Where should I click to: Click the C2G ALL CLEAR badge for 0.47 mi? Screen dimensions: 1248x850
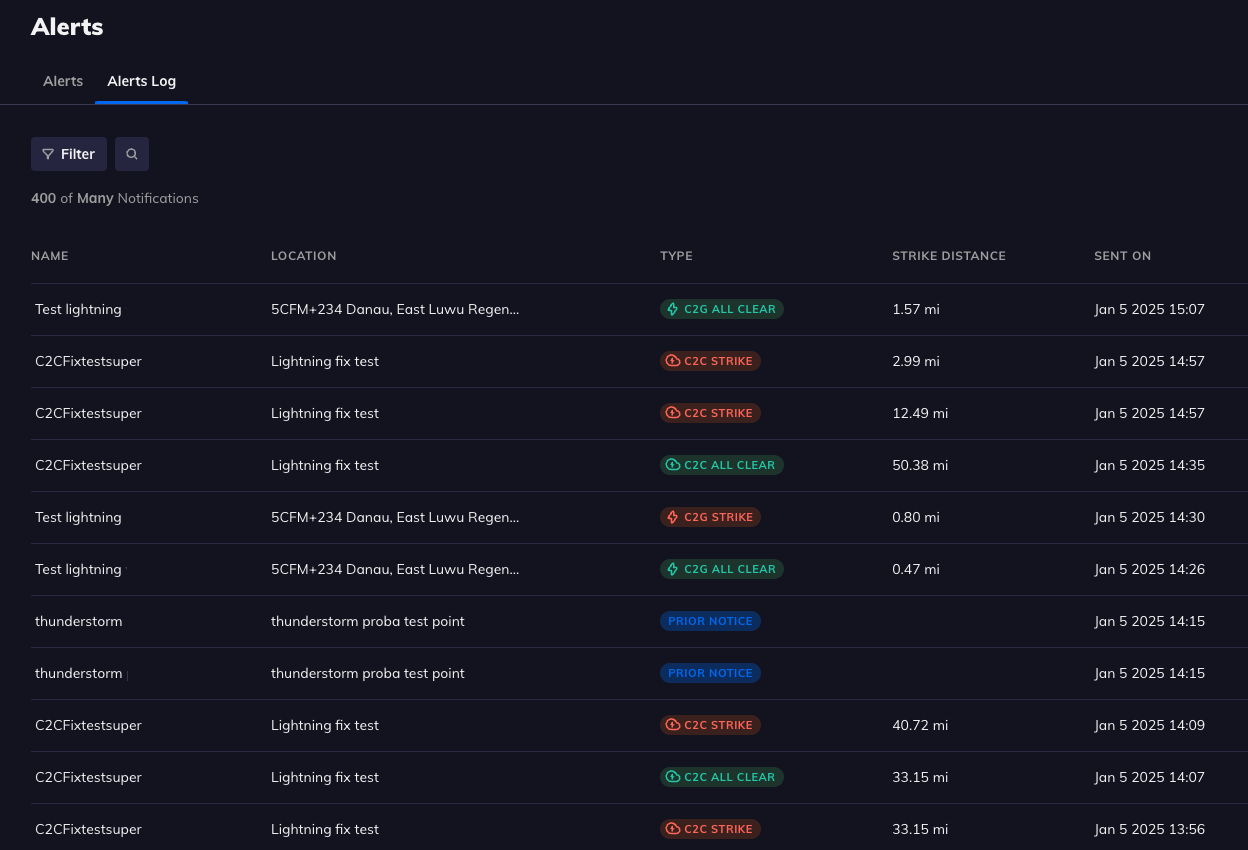722,569
